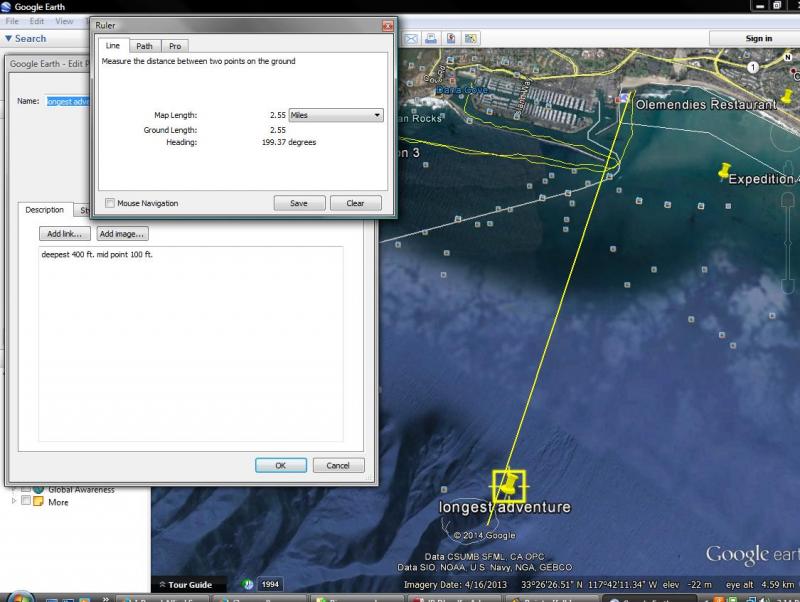Click the Email toolbar icon
This screenshot has width=800, height=602.
411,39
